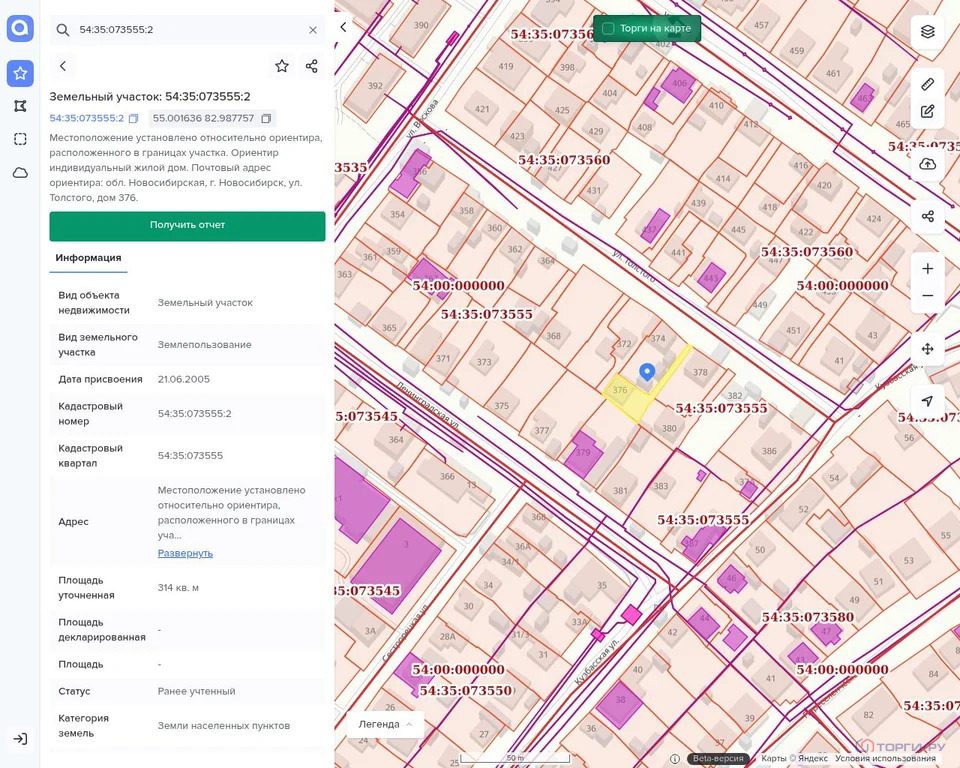
Task: Clear the cadastral number search field
Action: pos(313,30)
